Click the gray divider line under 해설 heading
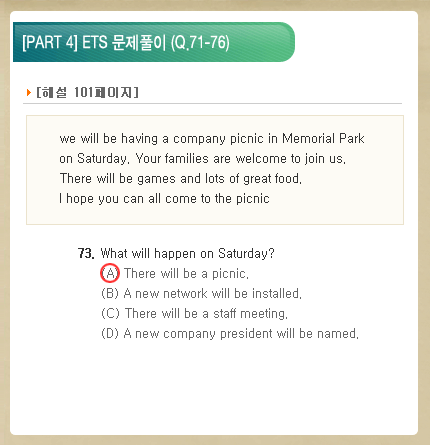 point(212,104)
